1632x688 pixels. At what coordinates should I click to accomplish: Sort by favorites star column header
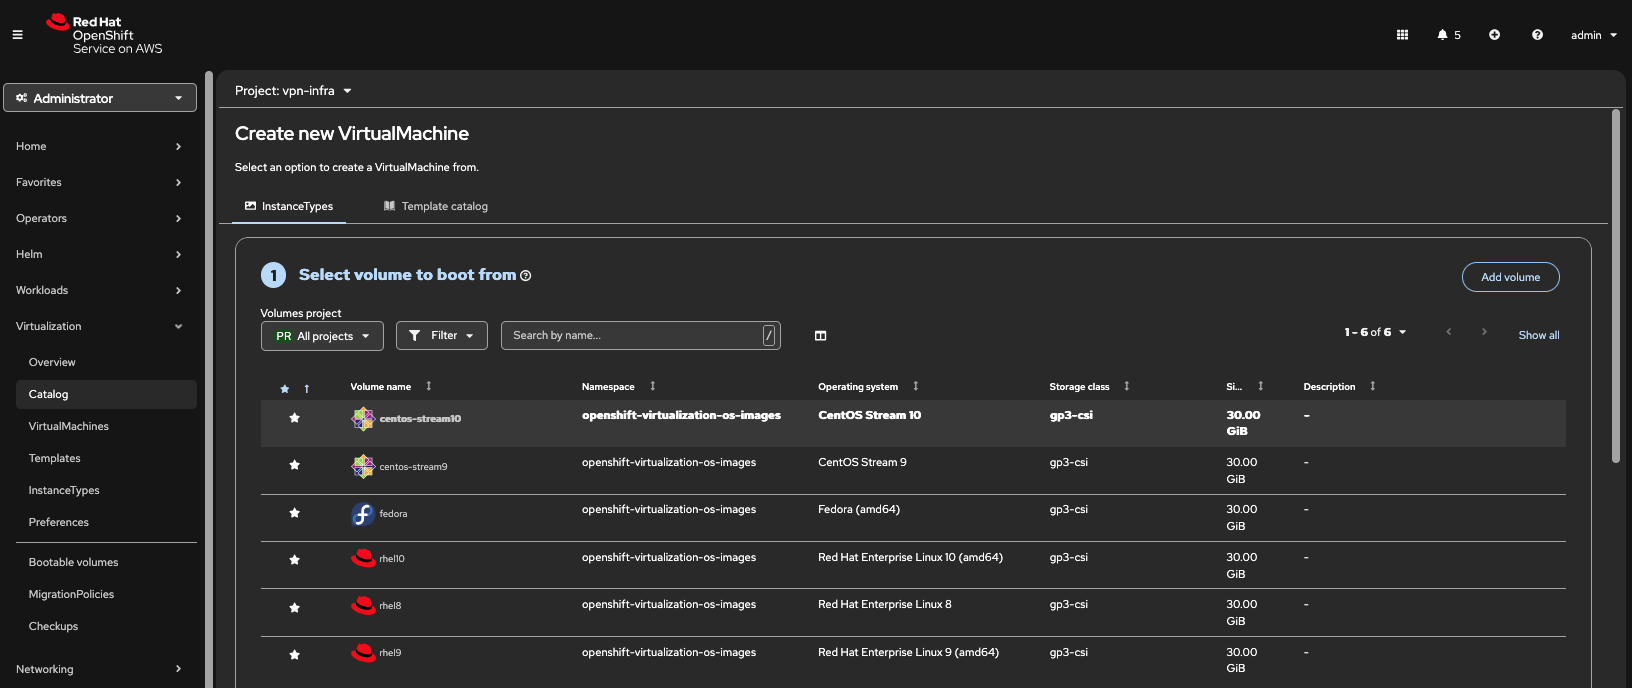click(295, 389)
